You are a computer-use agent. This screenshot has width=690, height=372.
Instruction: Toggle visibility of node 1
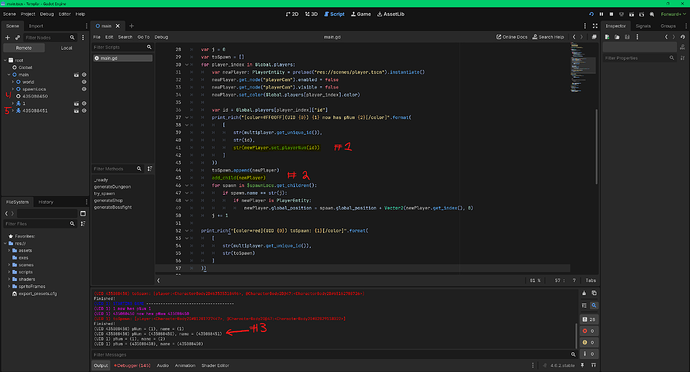84,103
